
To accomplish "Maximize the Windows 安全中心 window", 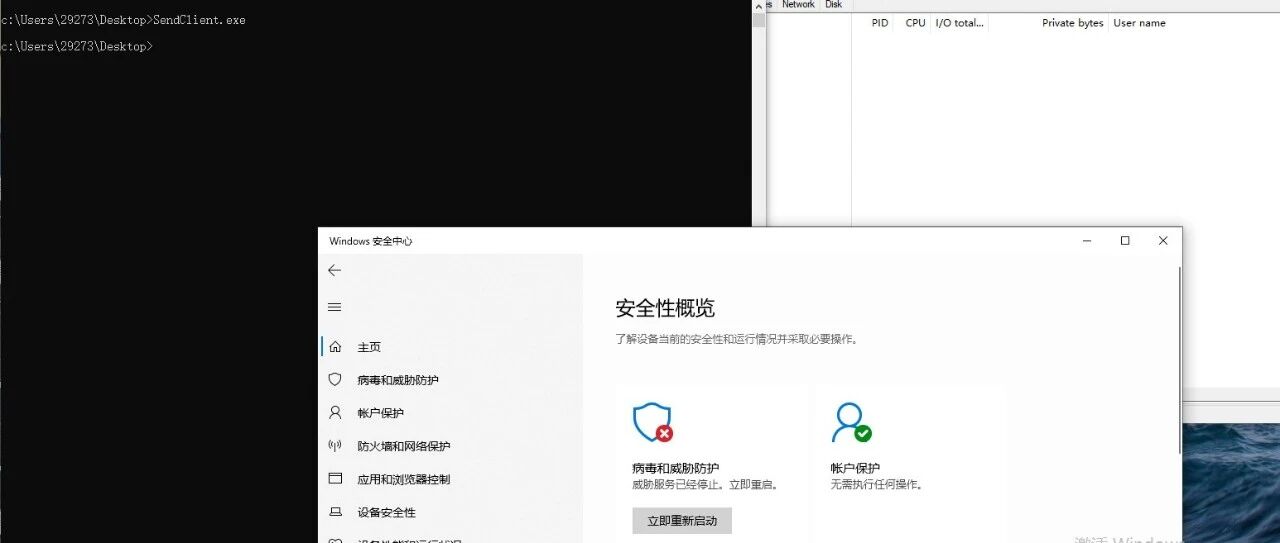I will [1125, 241].
